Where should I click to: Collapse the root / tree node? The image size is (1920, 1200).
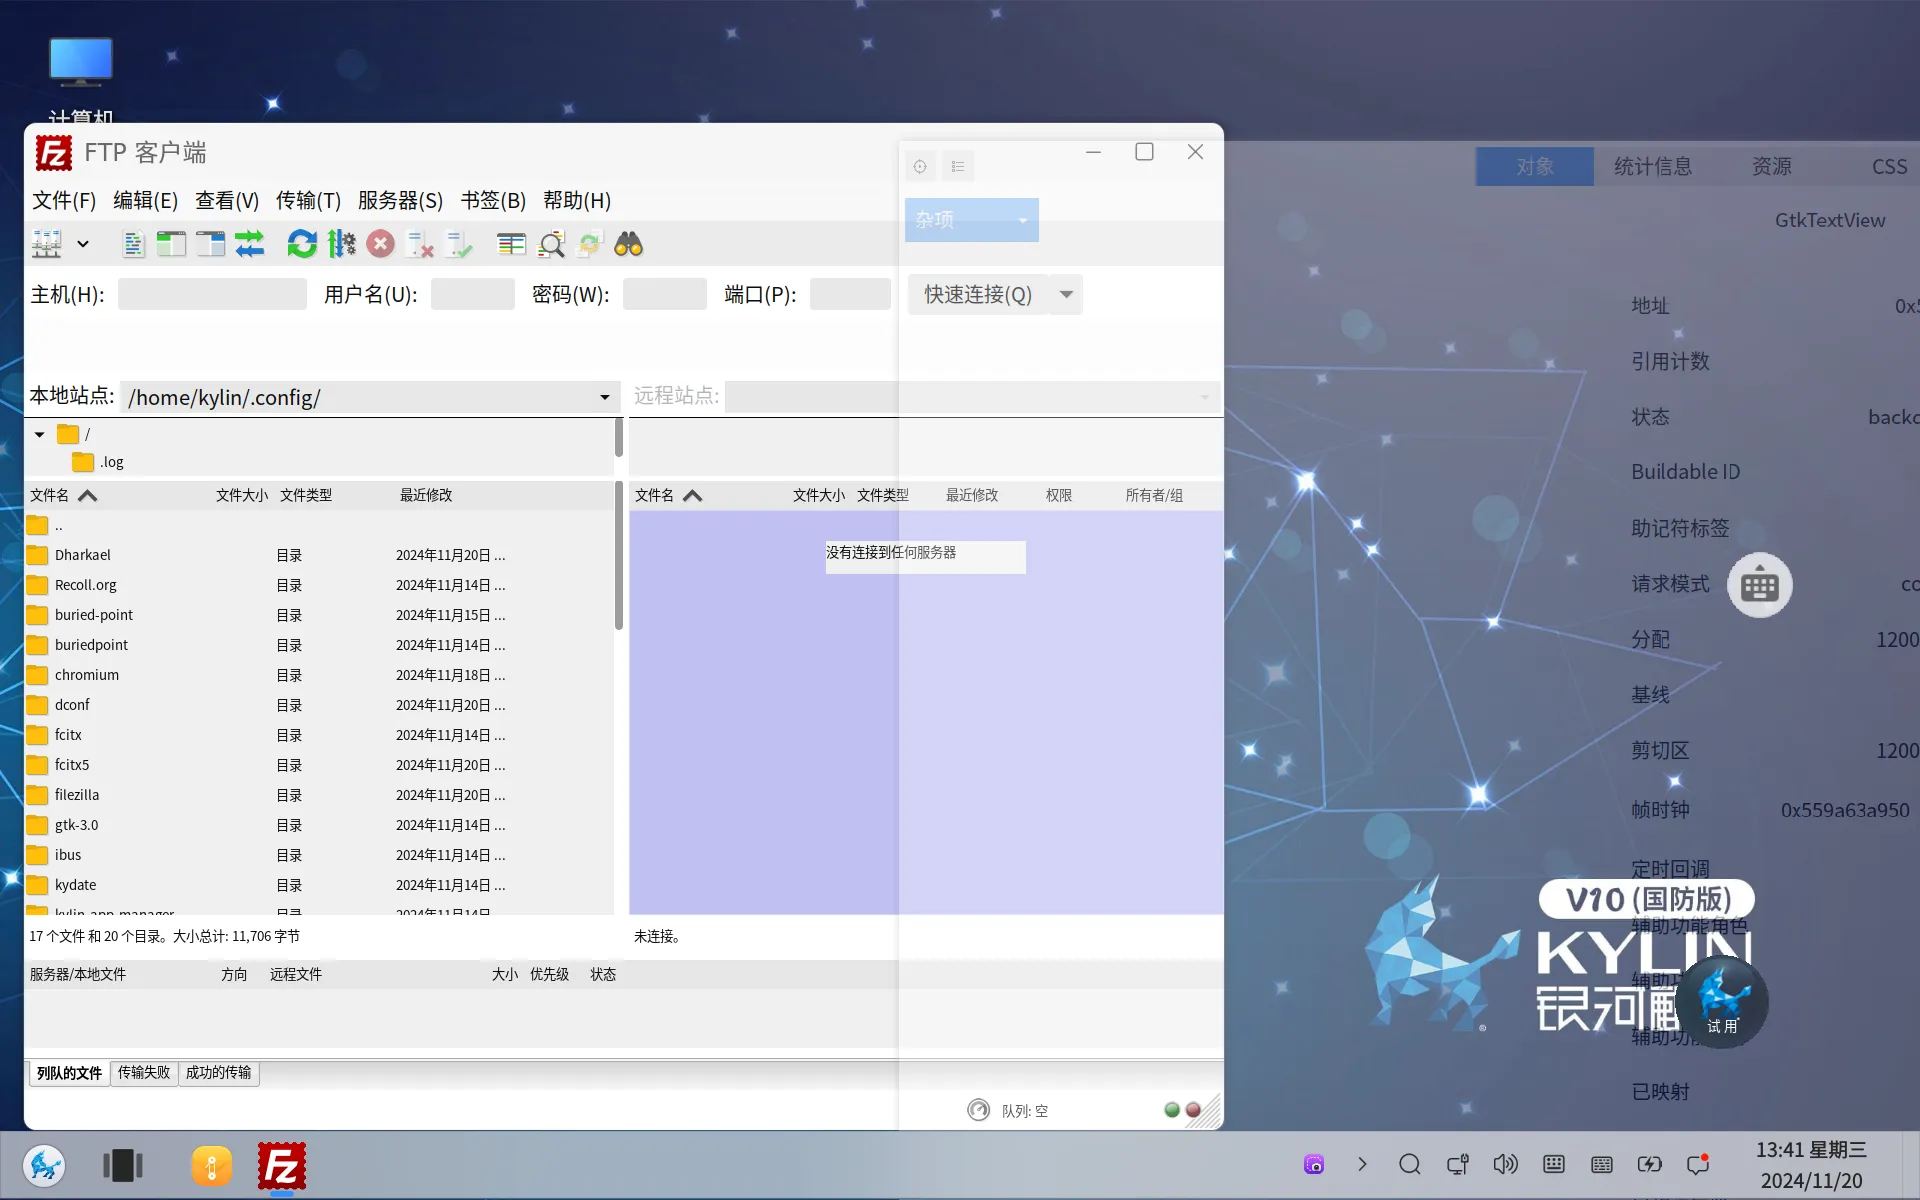click(39, 434)
